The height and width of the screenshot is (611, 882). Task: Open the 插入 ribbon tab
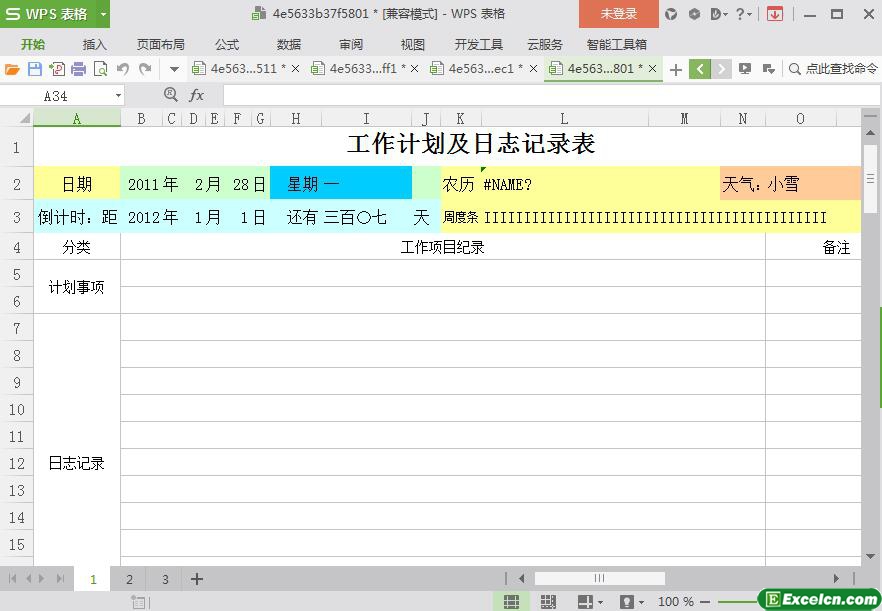pos(94,44)
